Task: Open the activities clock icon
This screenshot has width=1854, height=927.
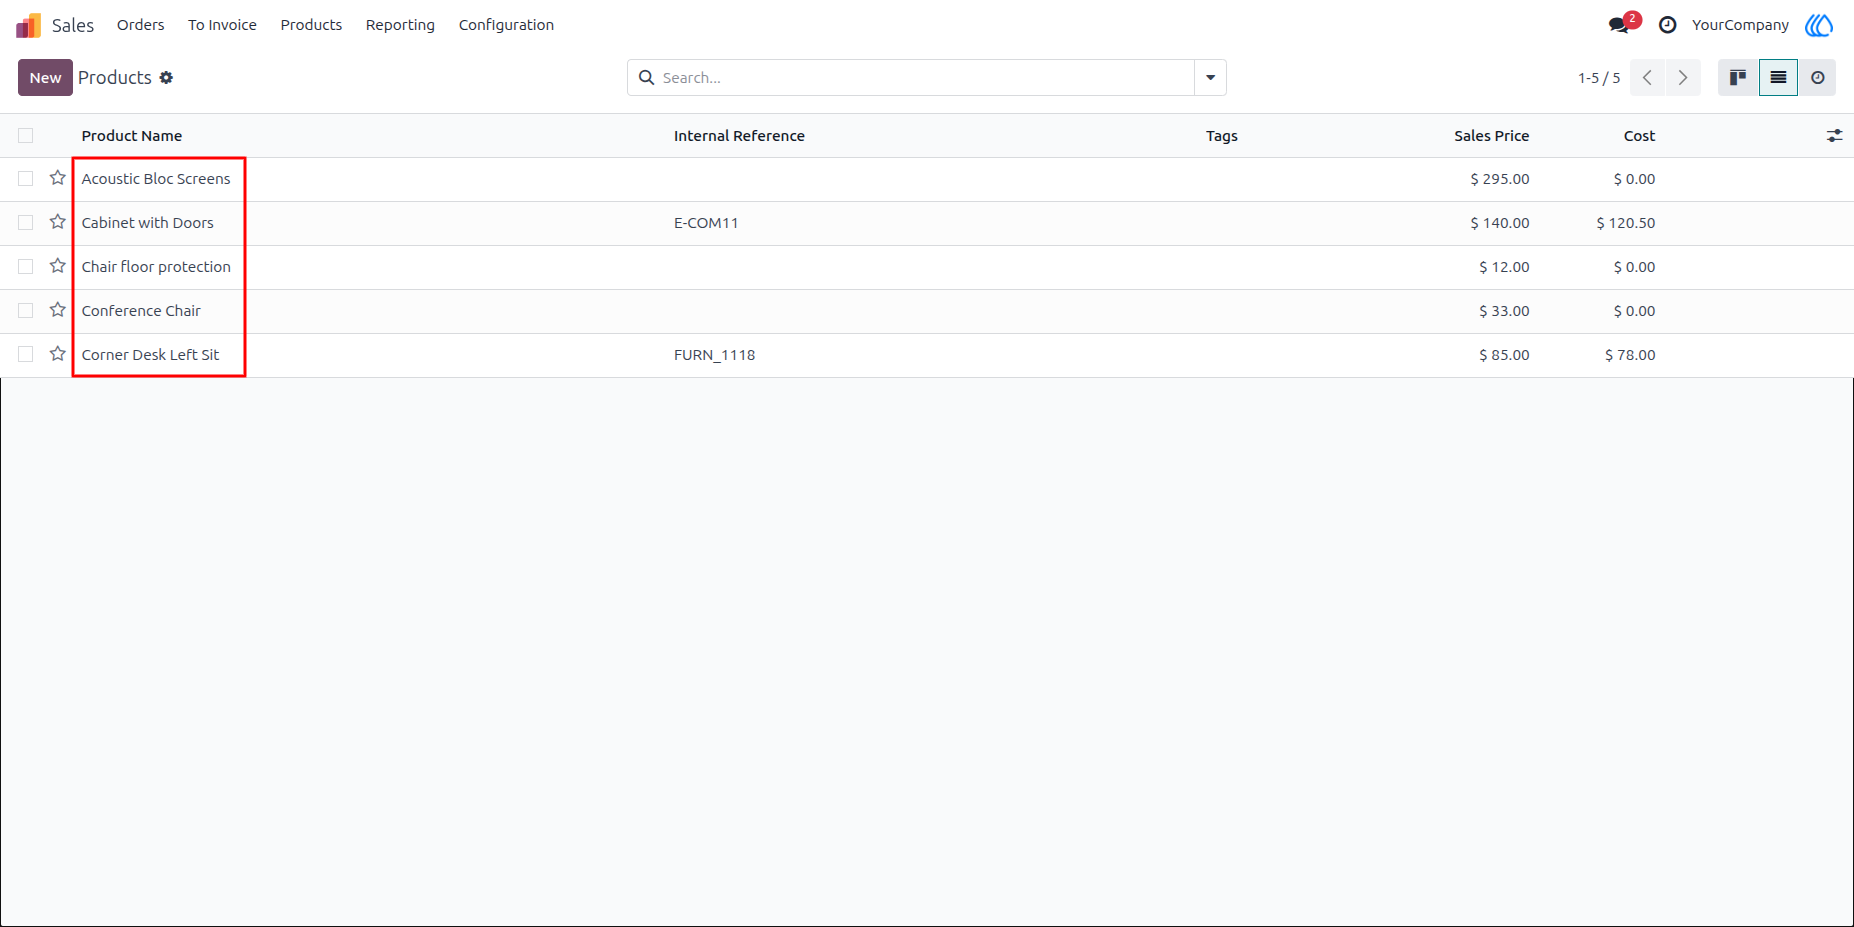Action: 1667,25
